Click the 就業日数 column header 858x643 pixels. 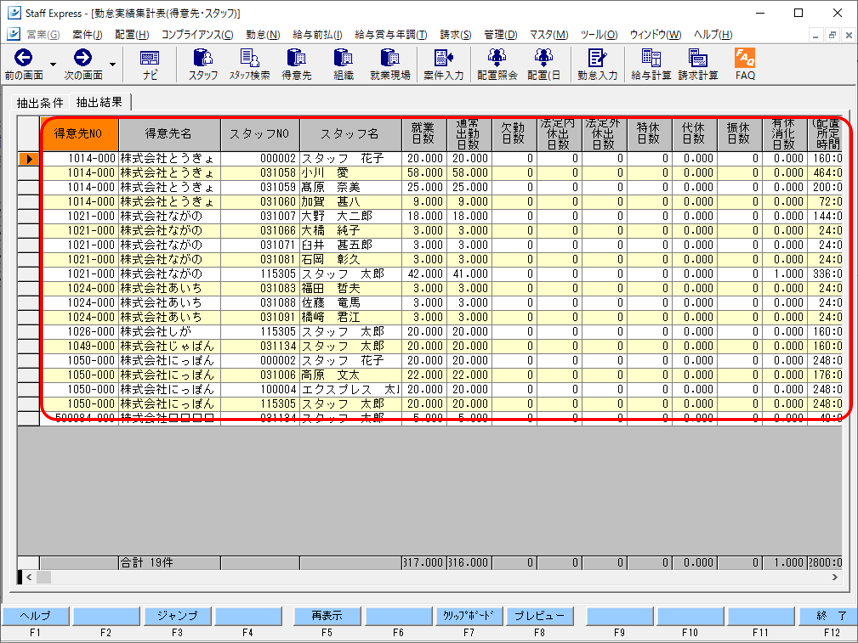click(424, 134)
